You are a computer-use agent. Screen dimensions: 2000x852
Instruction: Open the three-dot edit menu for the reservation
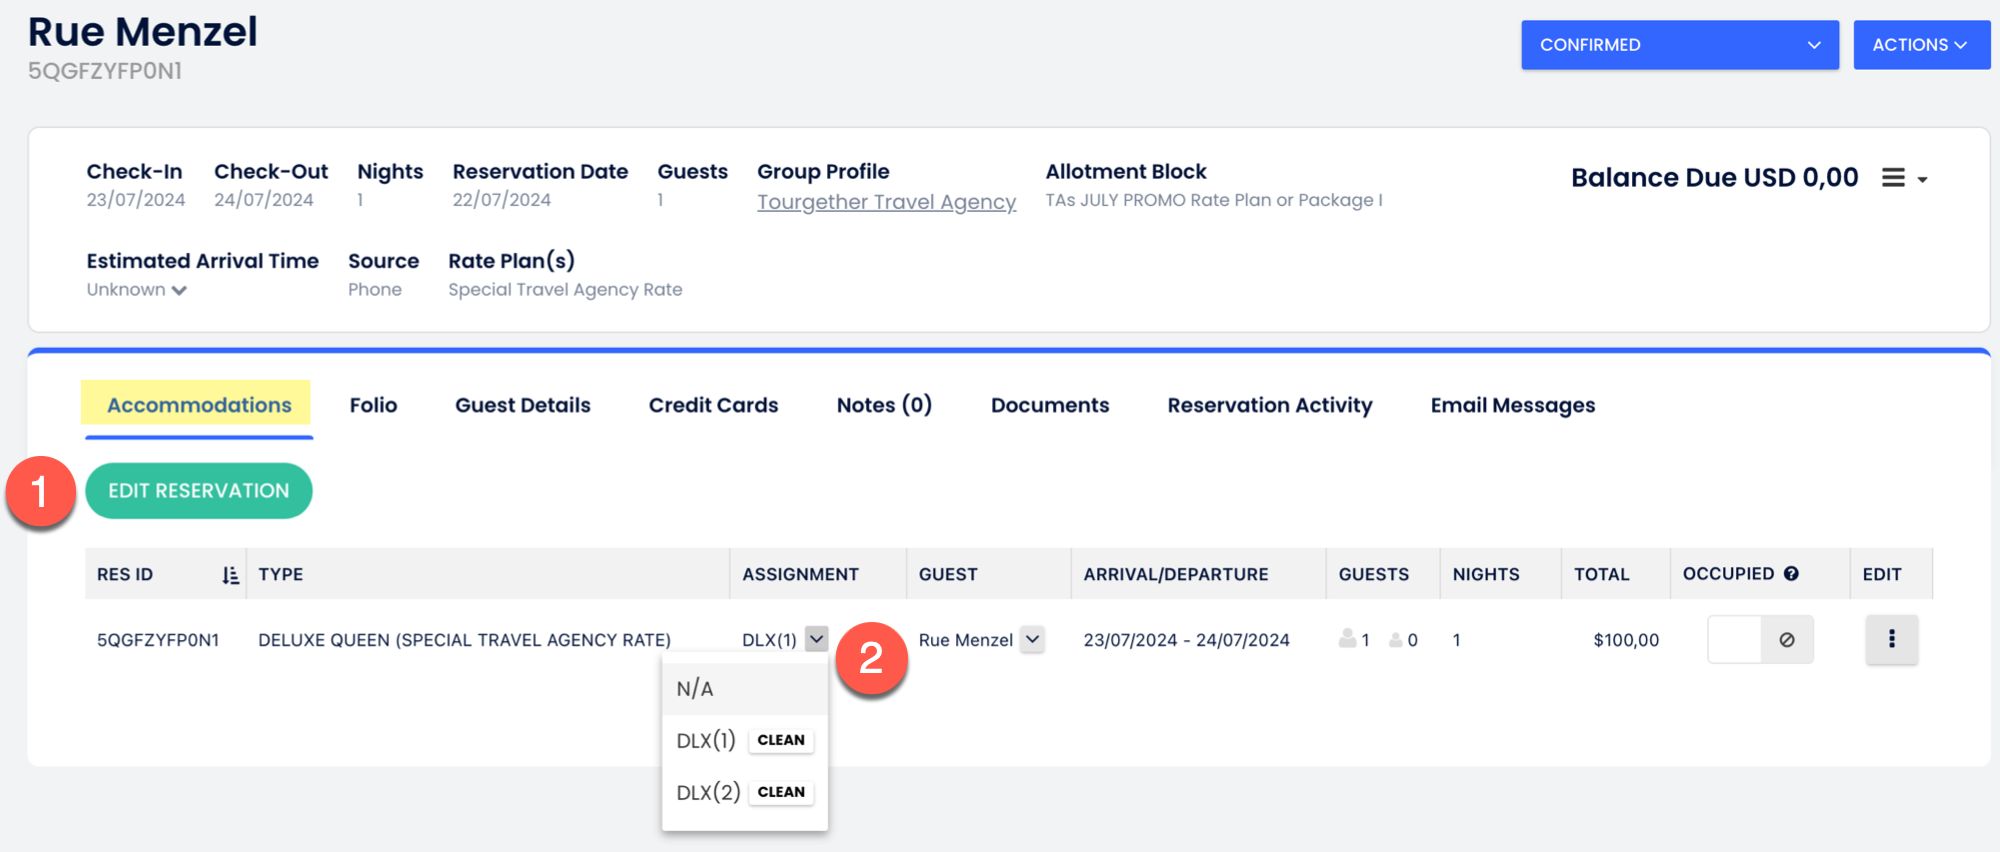point(1891,640)
